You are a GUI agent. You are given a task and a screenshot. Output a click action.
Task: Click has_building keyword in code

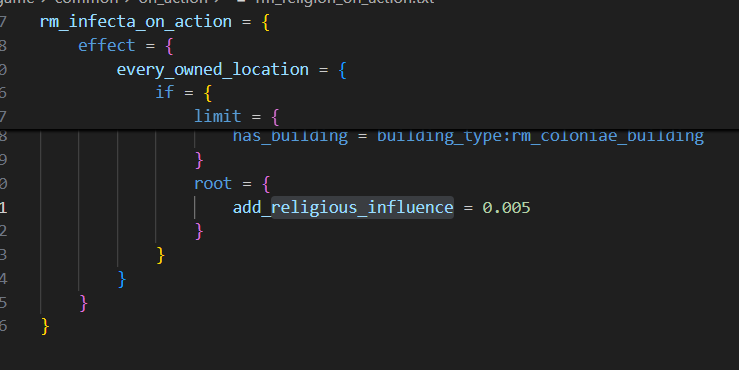tap(290, 136)
